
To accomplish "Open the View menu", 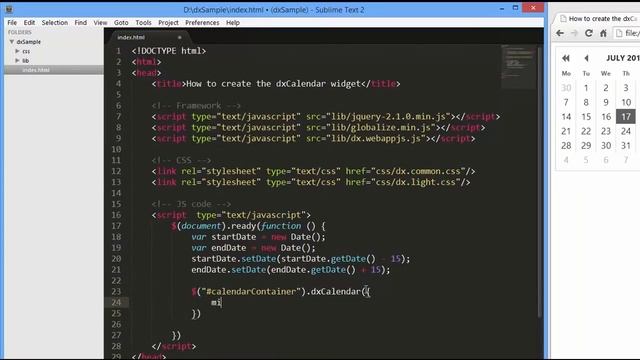I will (x=100, y=22).
